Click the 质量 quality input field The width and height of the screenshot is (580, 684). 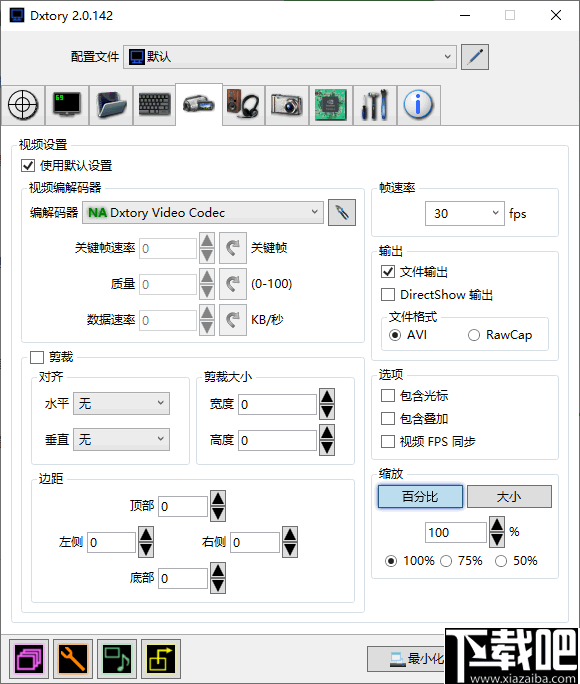pos(168,284)
